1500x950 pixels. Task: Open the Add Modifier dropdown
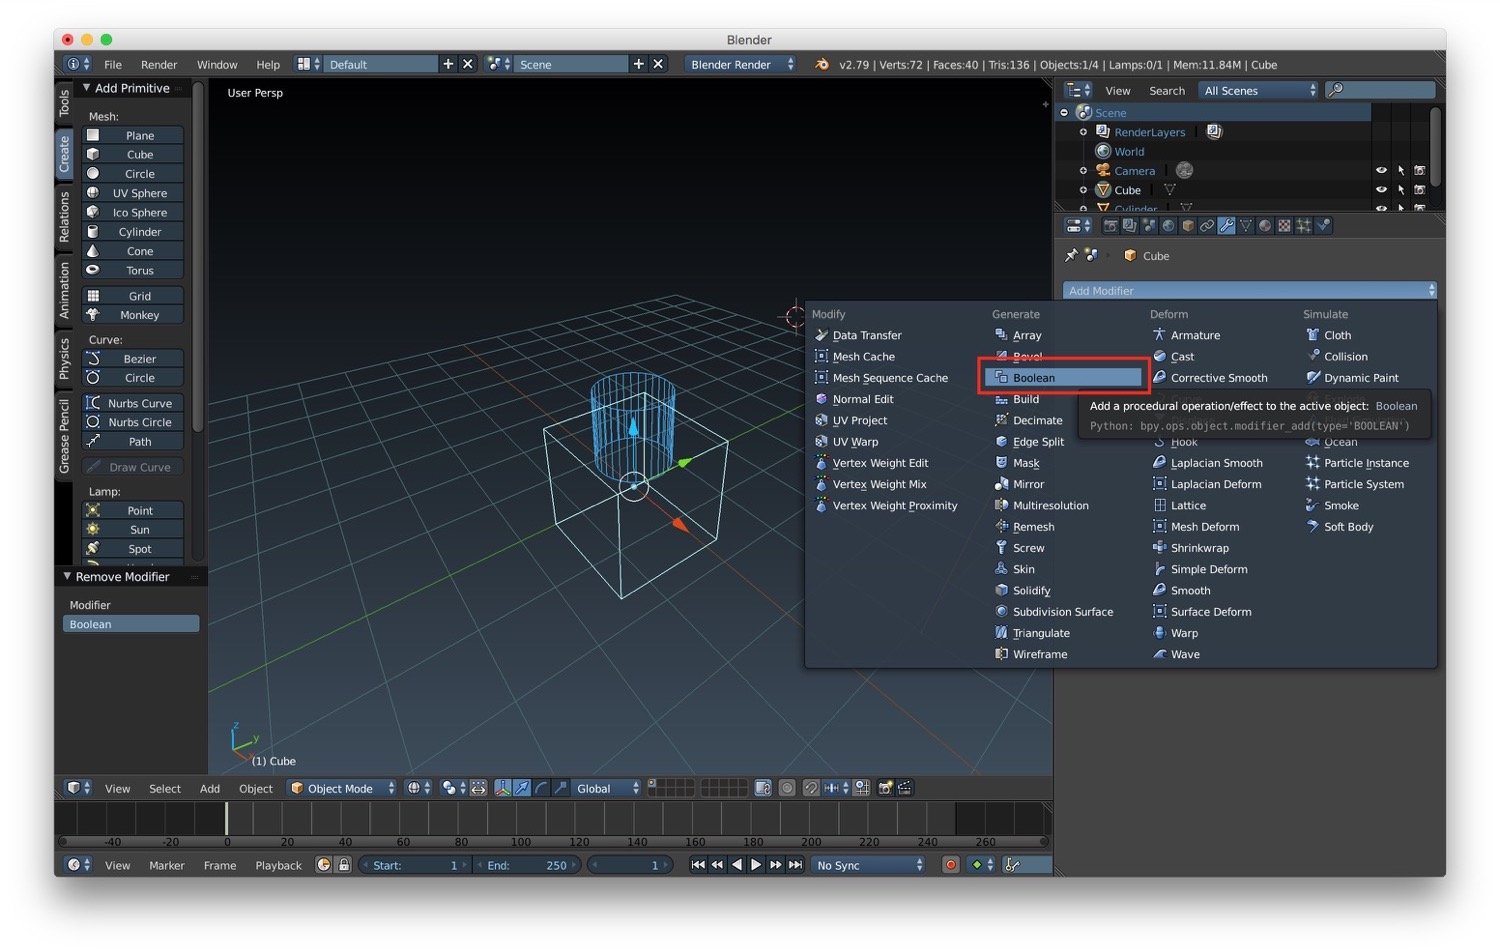[1249, 291]
